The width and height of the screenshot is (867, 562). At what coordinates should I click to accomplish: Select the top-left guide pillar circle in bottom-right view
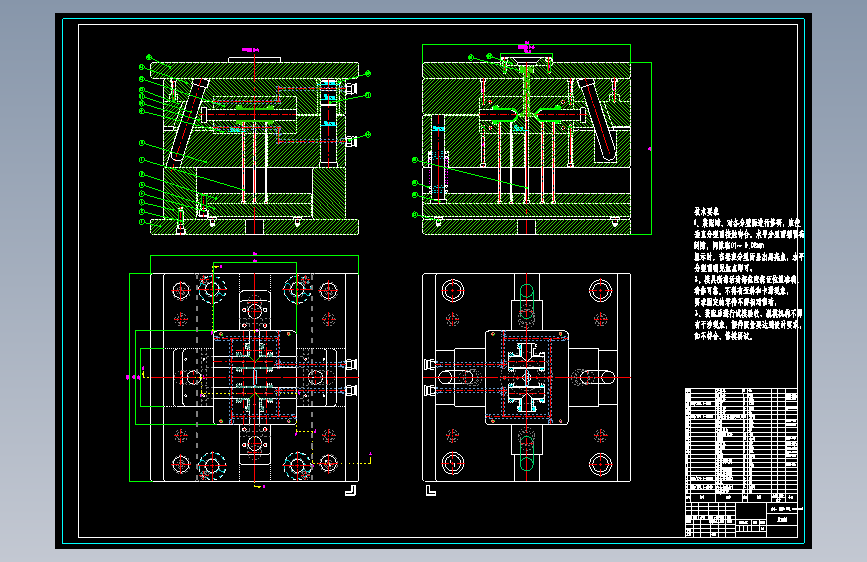(x=453, y=290)
